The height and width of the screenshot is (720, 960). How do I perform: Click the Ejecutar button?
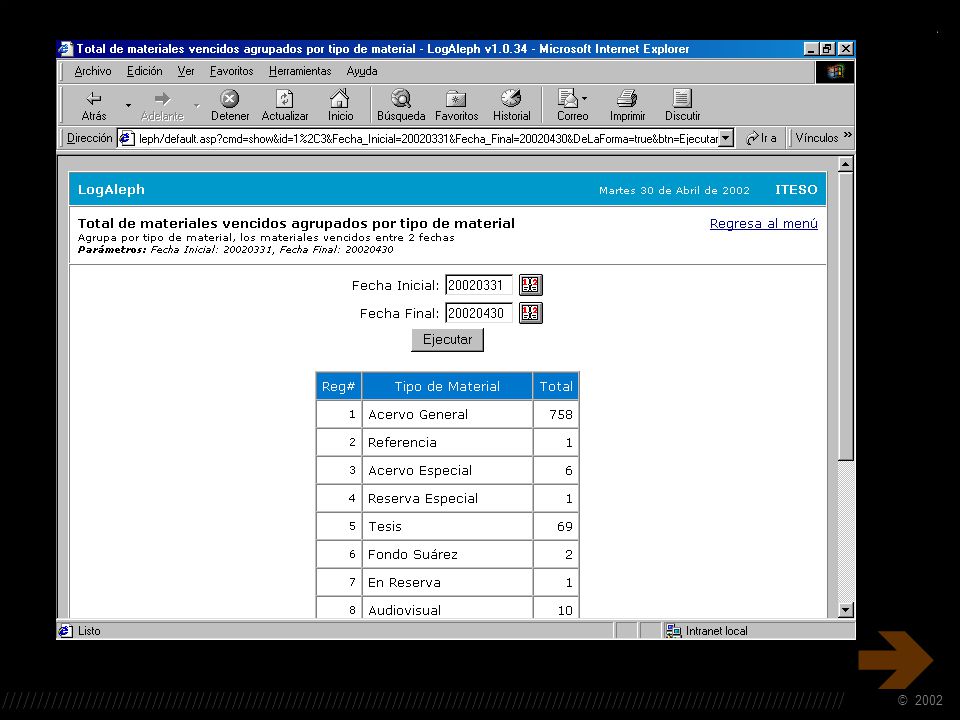(x=448, y=340)
